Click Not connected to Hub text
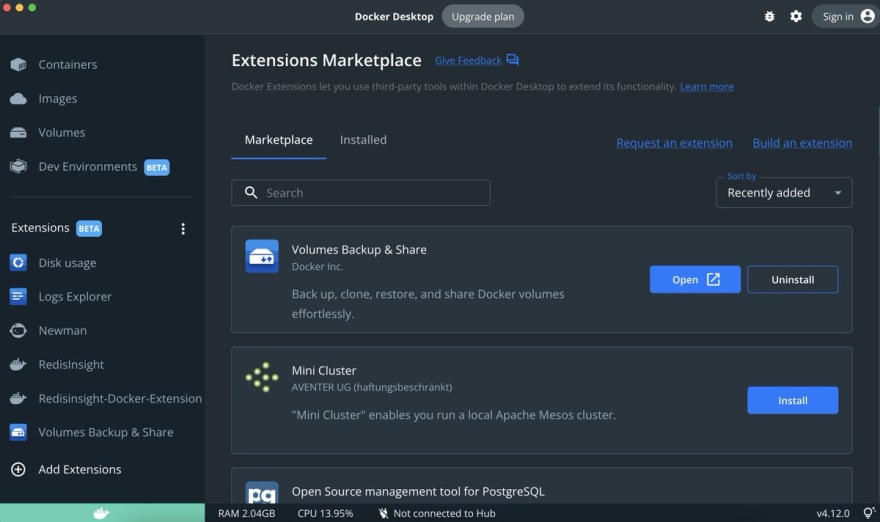The height and width of the screenshot is (522, 880). pos(444,513)
